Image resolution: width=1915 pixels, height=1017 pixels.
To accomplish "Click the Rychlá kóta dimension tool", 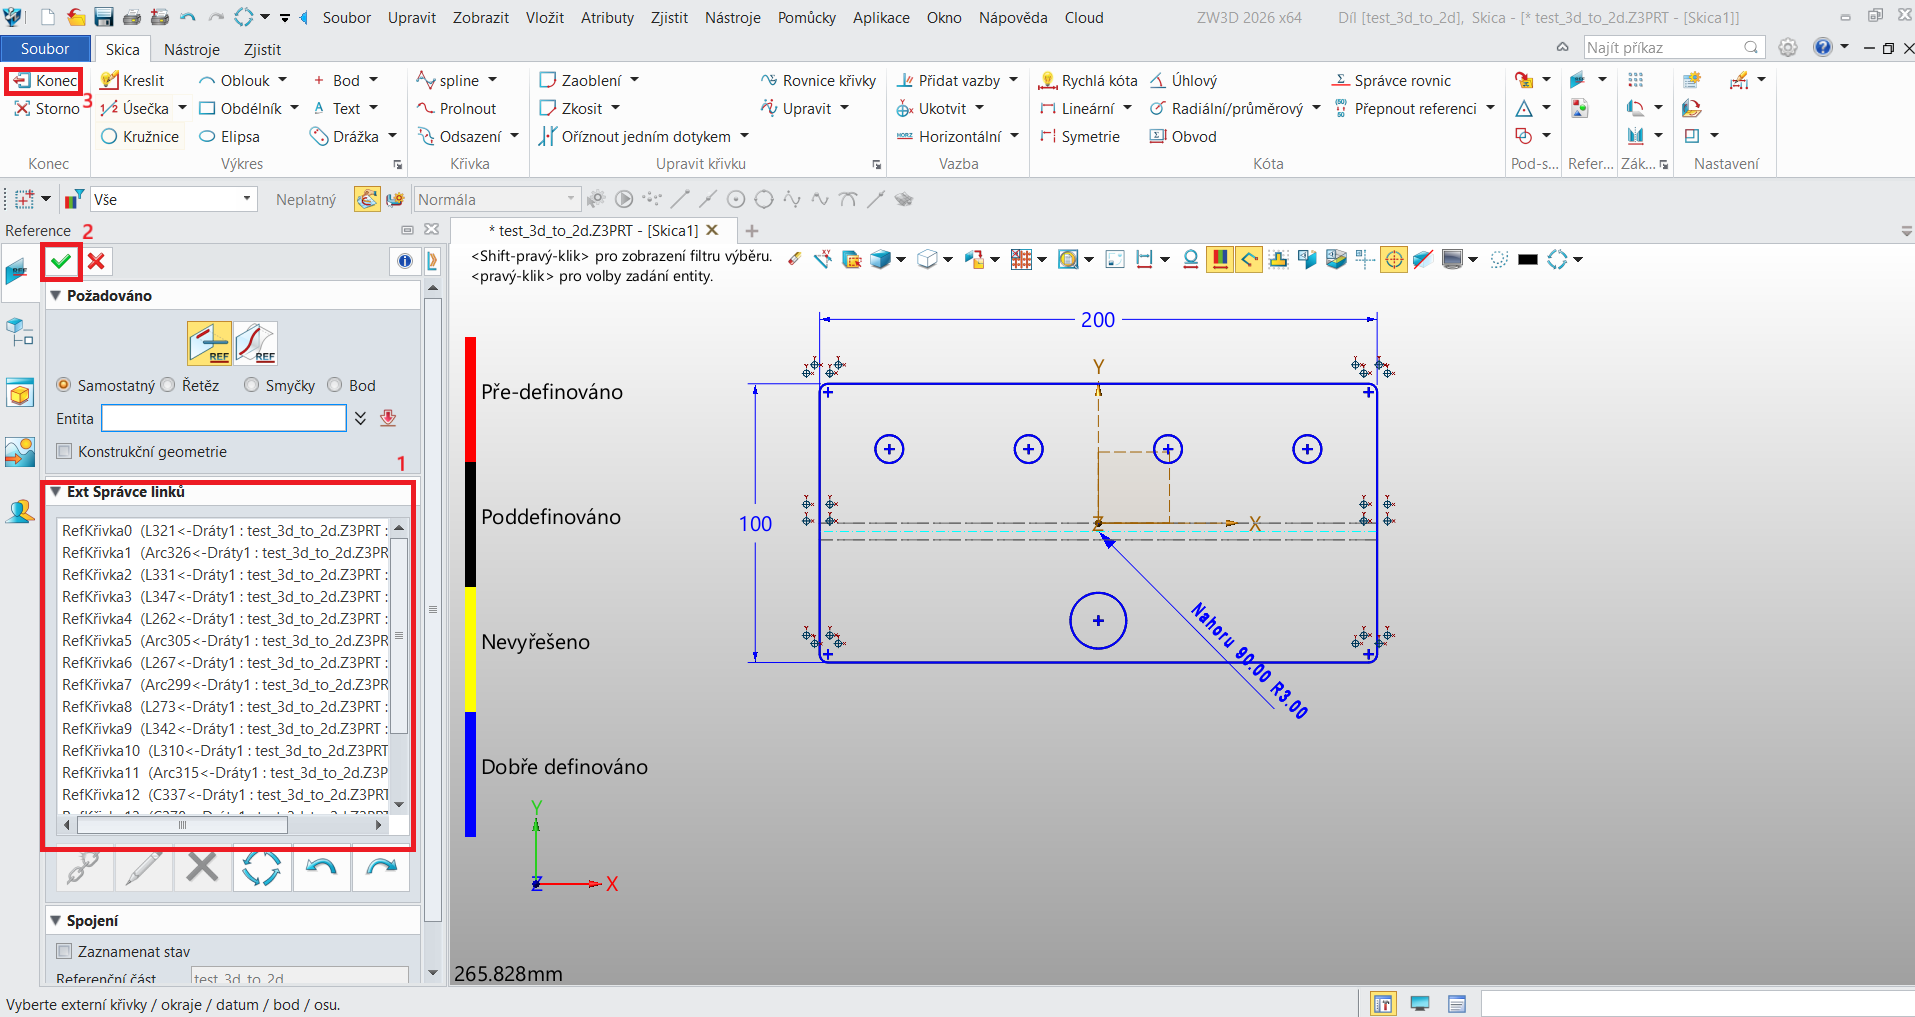I will click(x=1089, y=80).
